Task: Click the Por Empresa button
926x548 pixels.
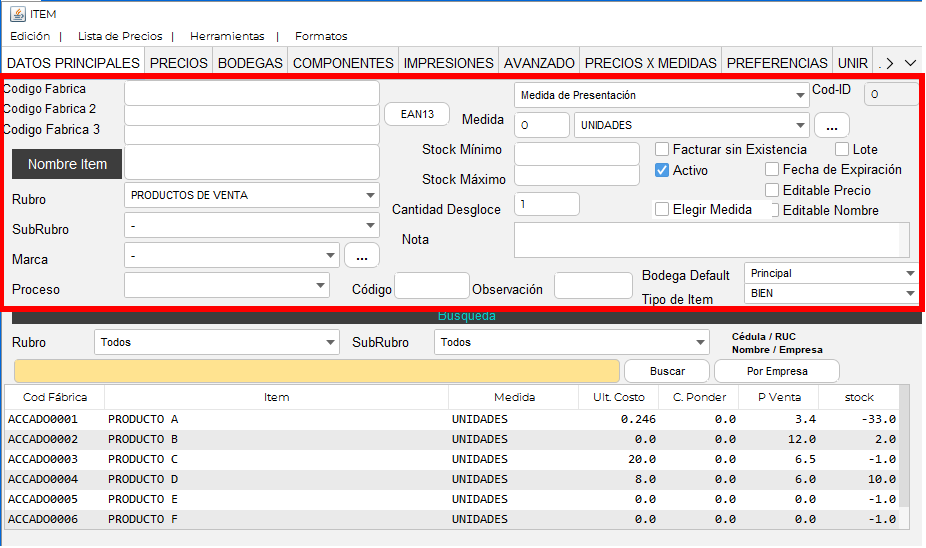Action: (777, 371)
